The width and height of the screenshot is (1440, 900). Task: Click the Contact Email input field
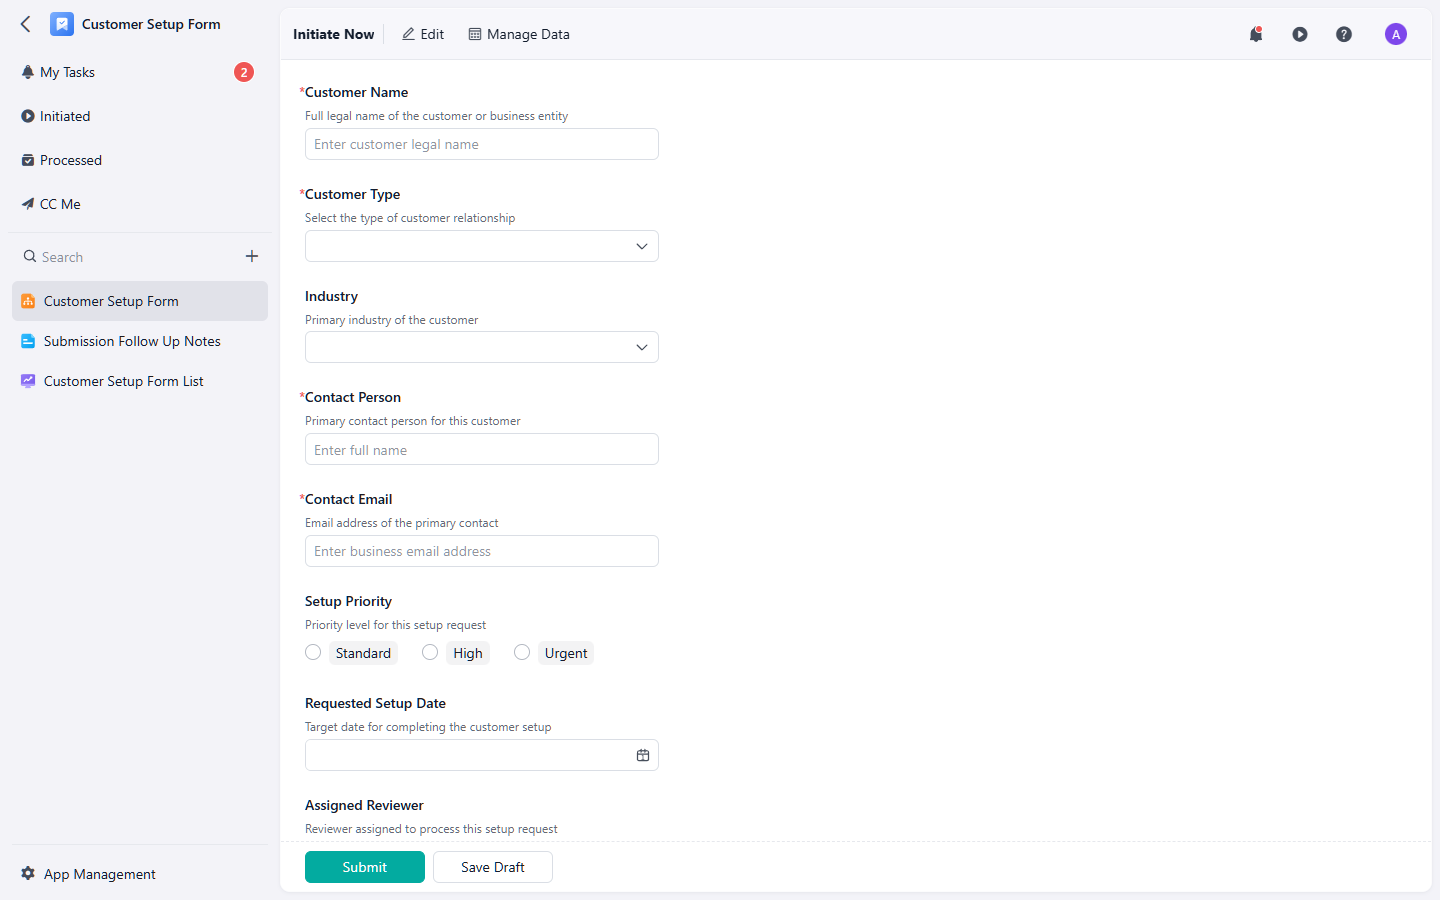482,551
